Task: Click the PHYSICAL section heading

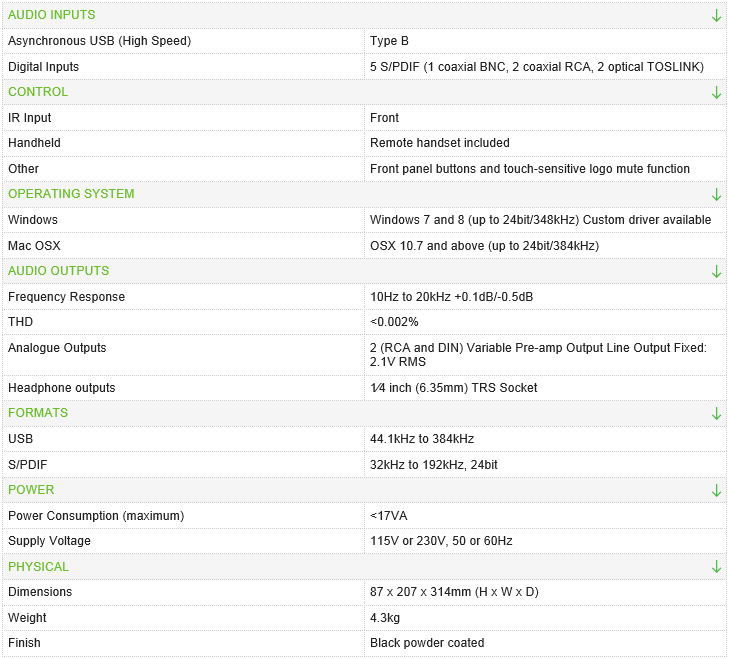Action: click(38, 567)
